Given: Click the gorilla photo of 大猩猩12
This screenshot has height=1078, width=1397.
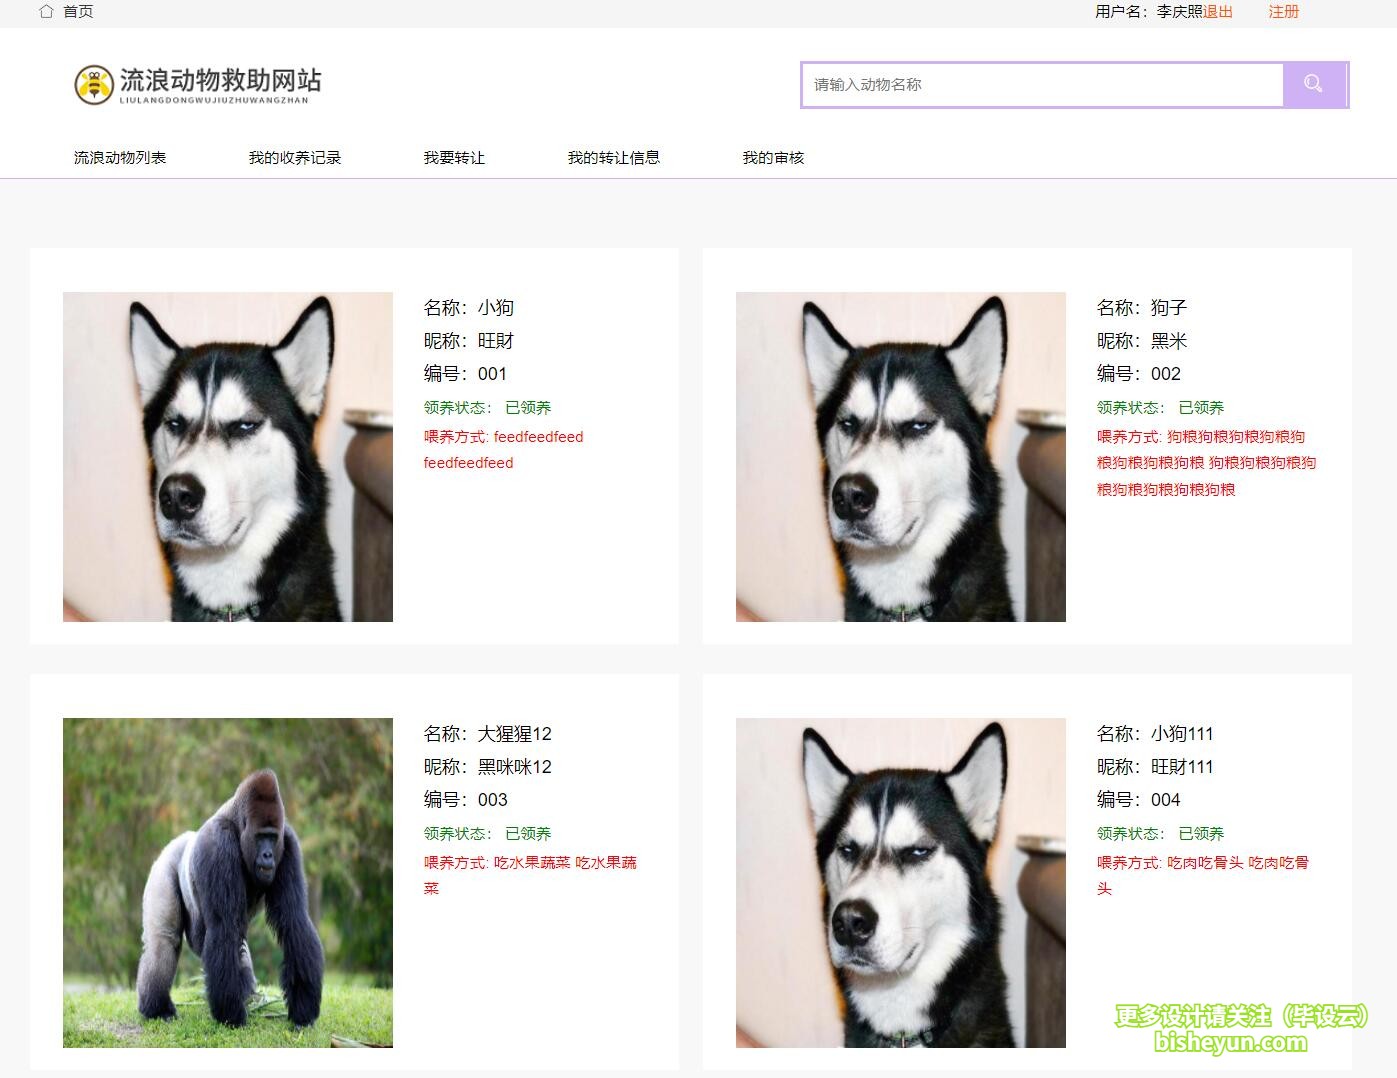Looking at the screenshot, I should point(227,882).
